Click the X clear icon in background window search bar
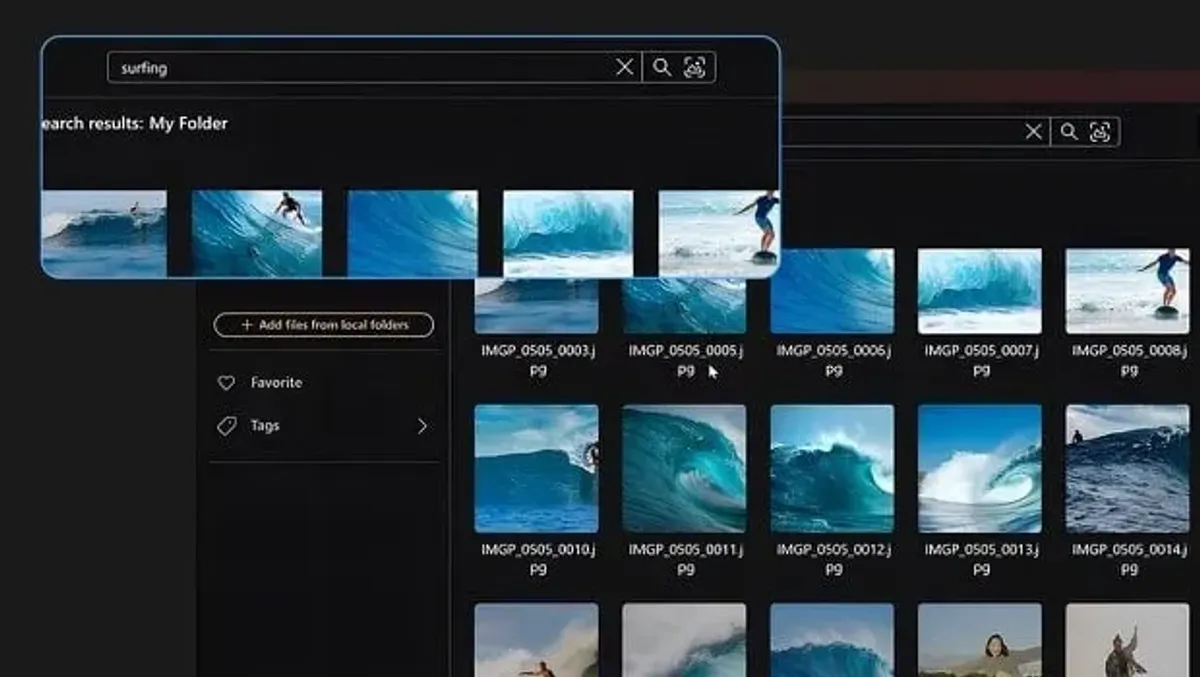Screen dimensions: 1200x677 coord(1034,132)
